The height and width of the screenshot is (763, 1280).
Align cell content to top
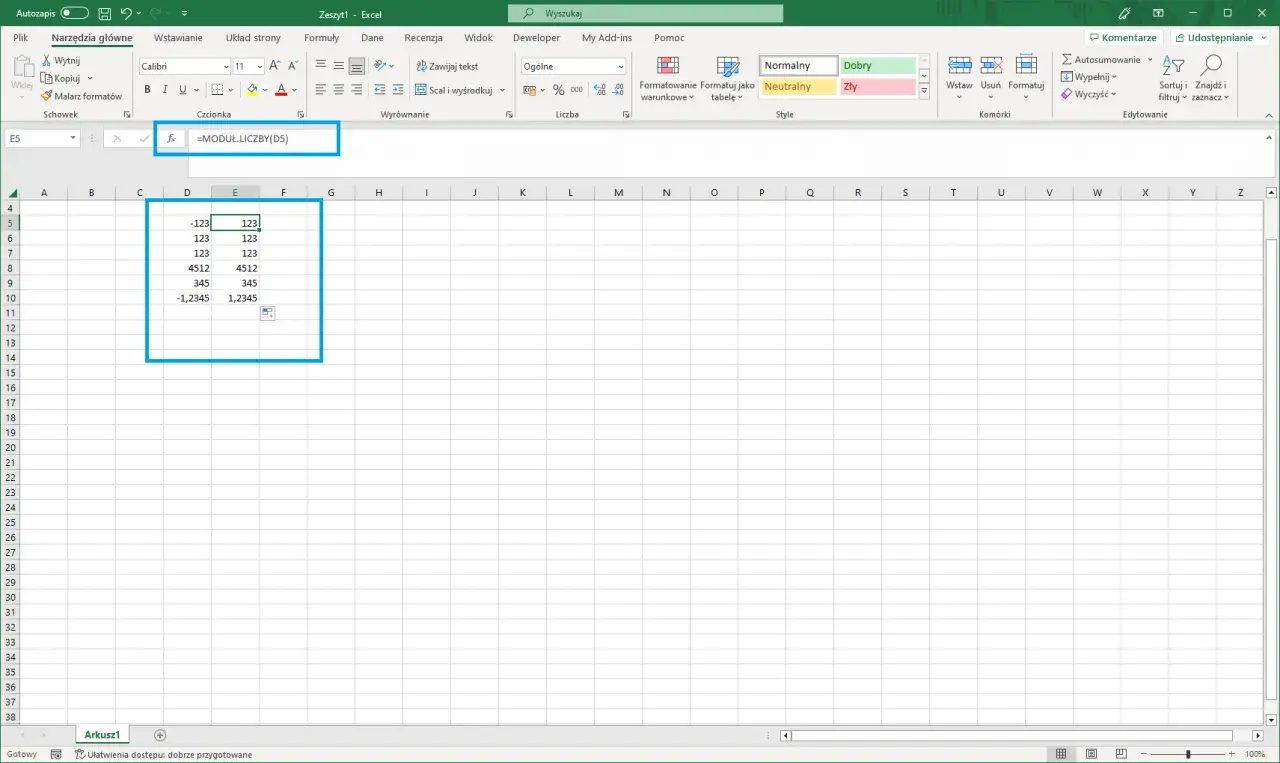(321, 66)
